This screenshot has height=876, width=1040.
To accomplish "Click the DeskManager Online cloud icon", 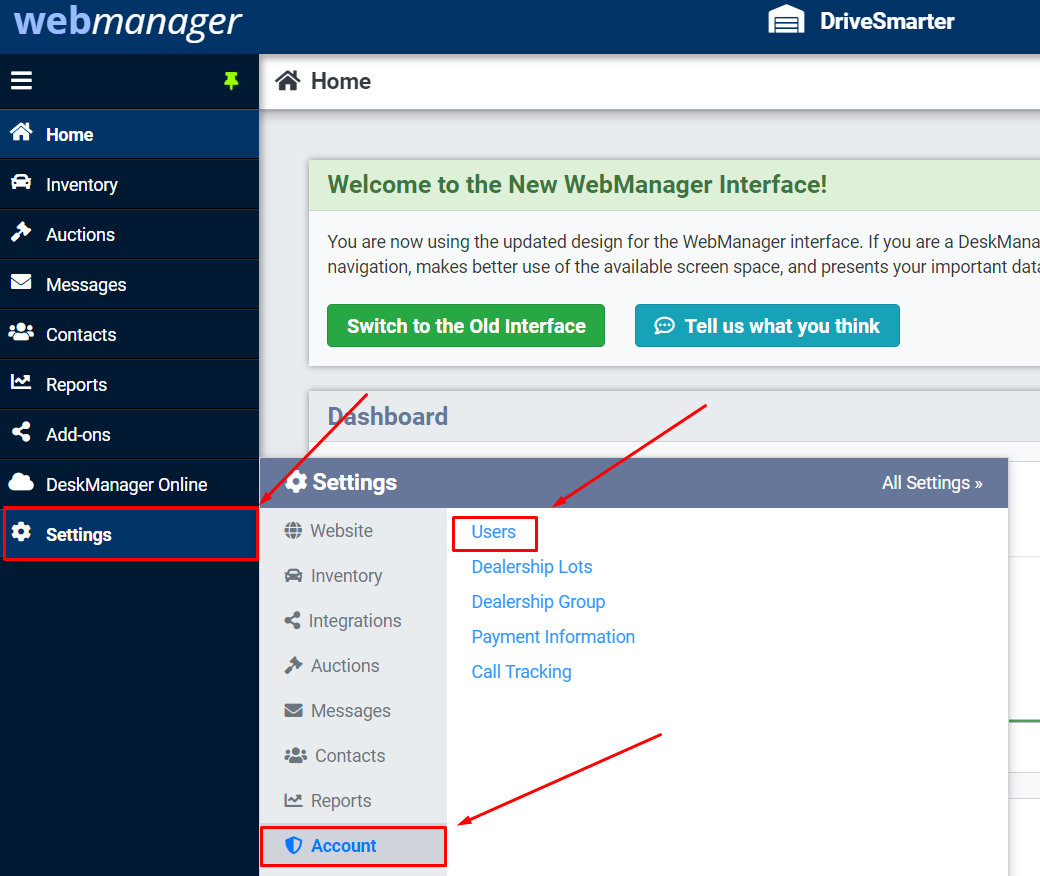I will [x=21, y=483].
